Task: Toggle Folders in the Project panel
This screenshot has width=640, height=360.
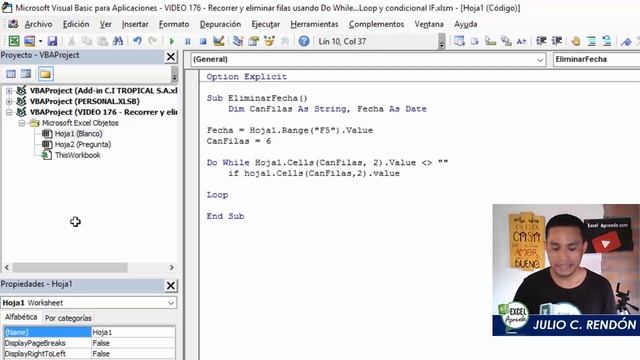Action: tap(45, 74)
